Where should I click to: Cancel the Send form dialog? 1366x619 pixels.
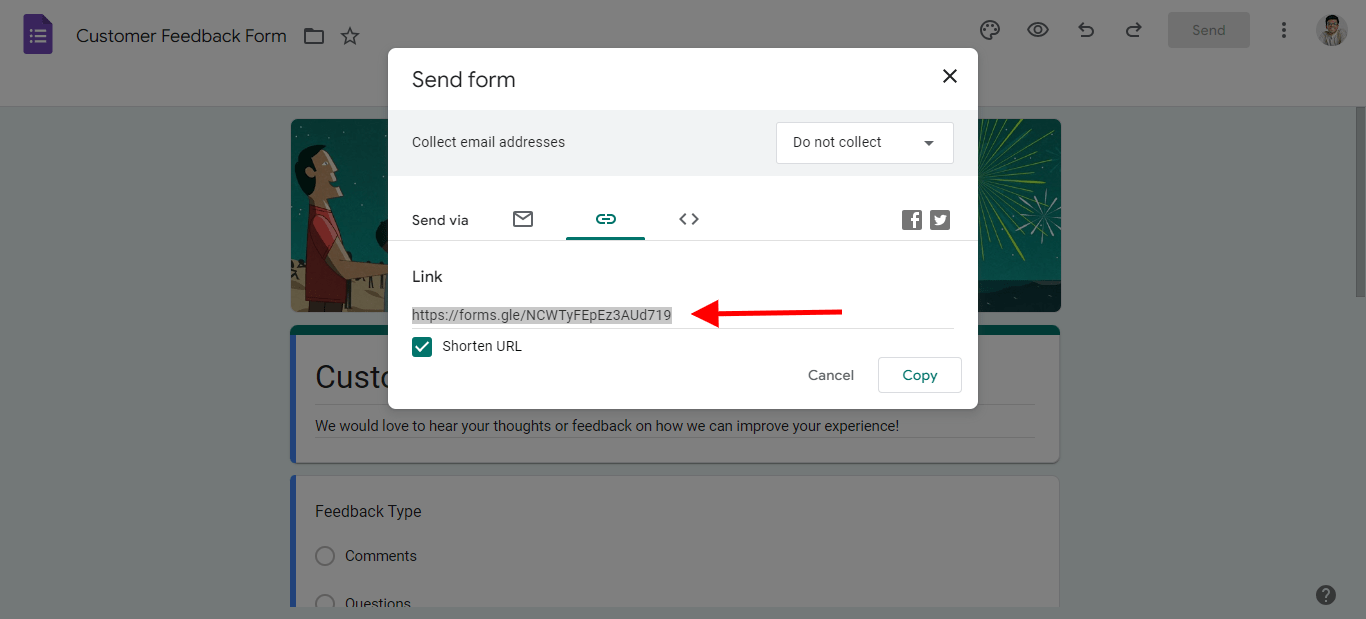pyautogui.click(x=830, y=375)
